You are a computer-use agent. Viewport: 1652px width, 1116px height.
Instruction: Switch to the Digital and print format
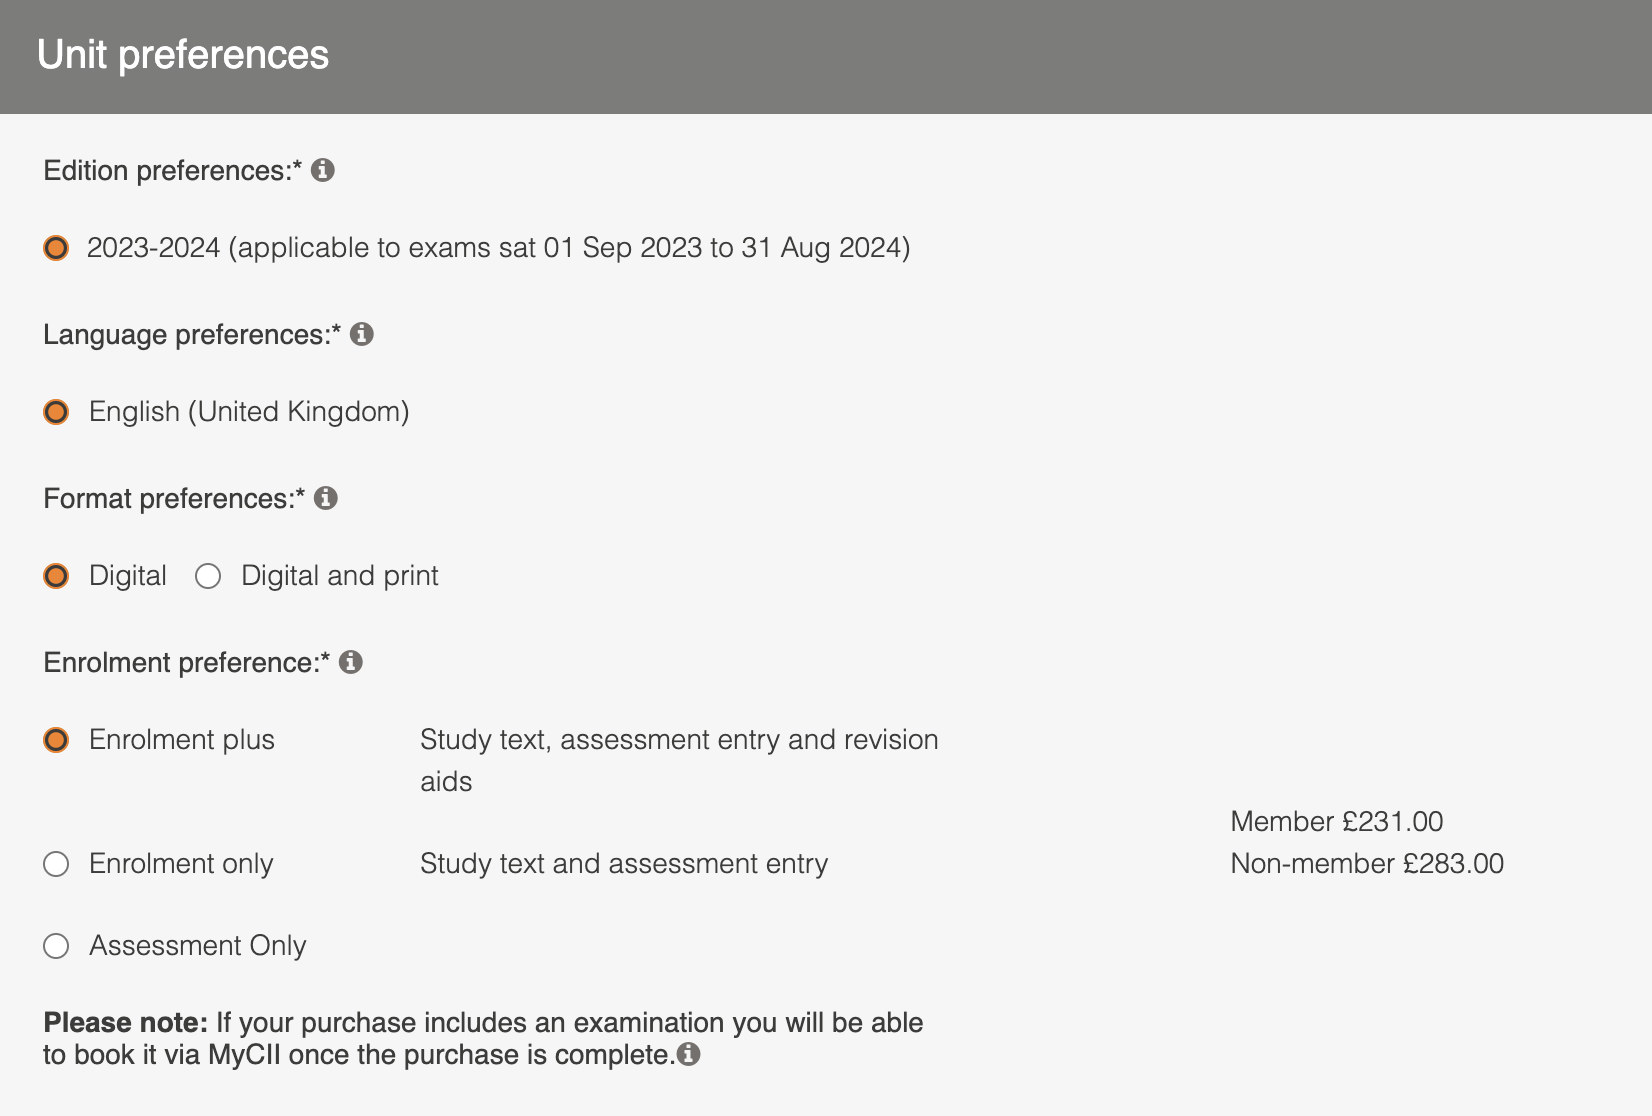(207, 575)
